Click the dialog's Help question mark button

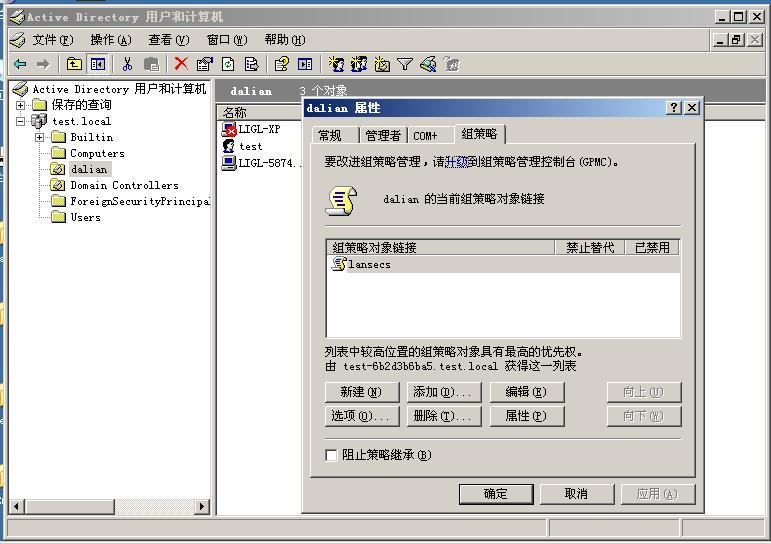click(673, 108)
